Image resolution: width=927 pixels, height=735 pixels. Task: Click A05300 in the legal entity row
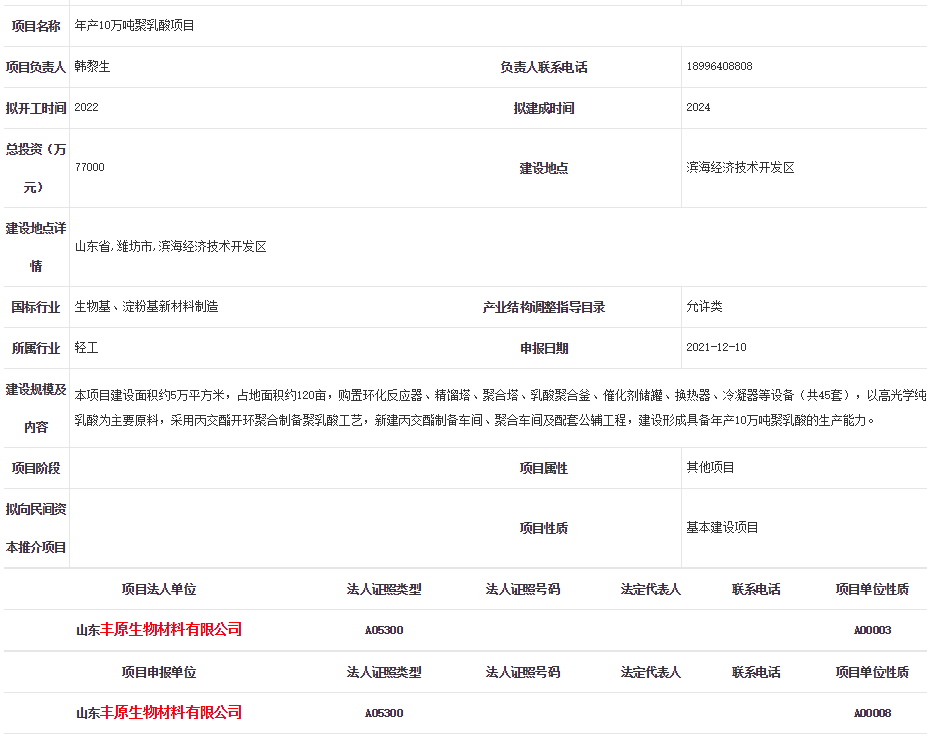tap(384, 630)
